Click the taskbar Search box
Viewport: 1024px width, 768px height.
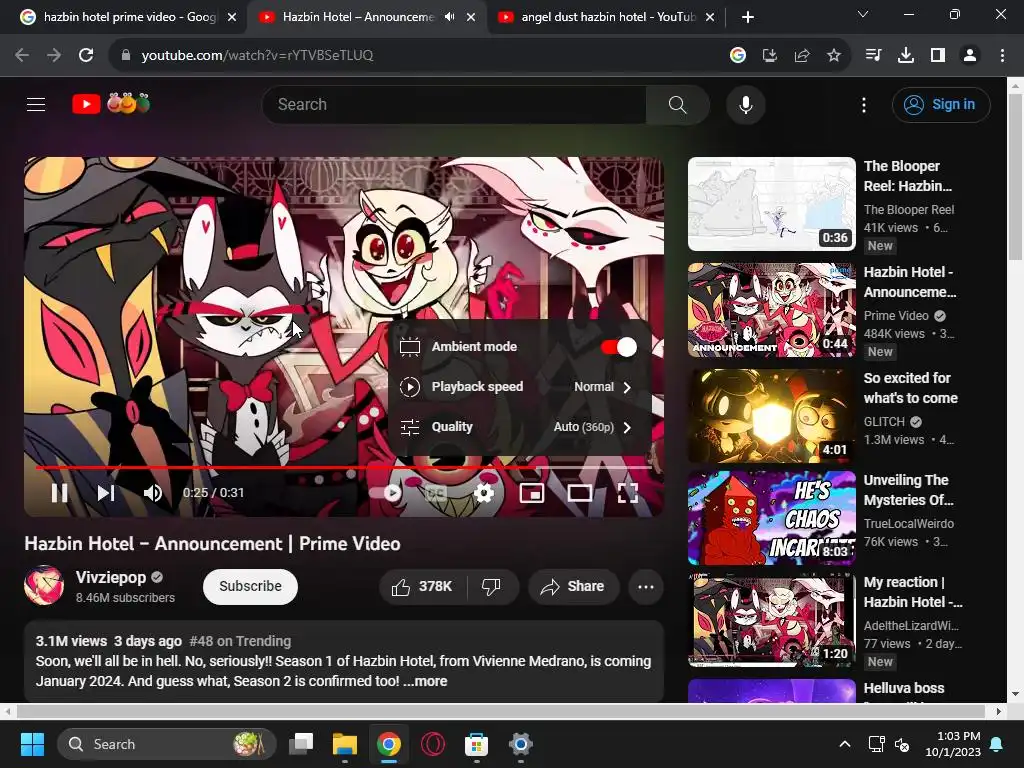pyautogui.click(x=167, y=744)
